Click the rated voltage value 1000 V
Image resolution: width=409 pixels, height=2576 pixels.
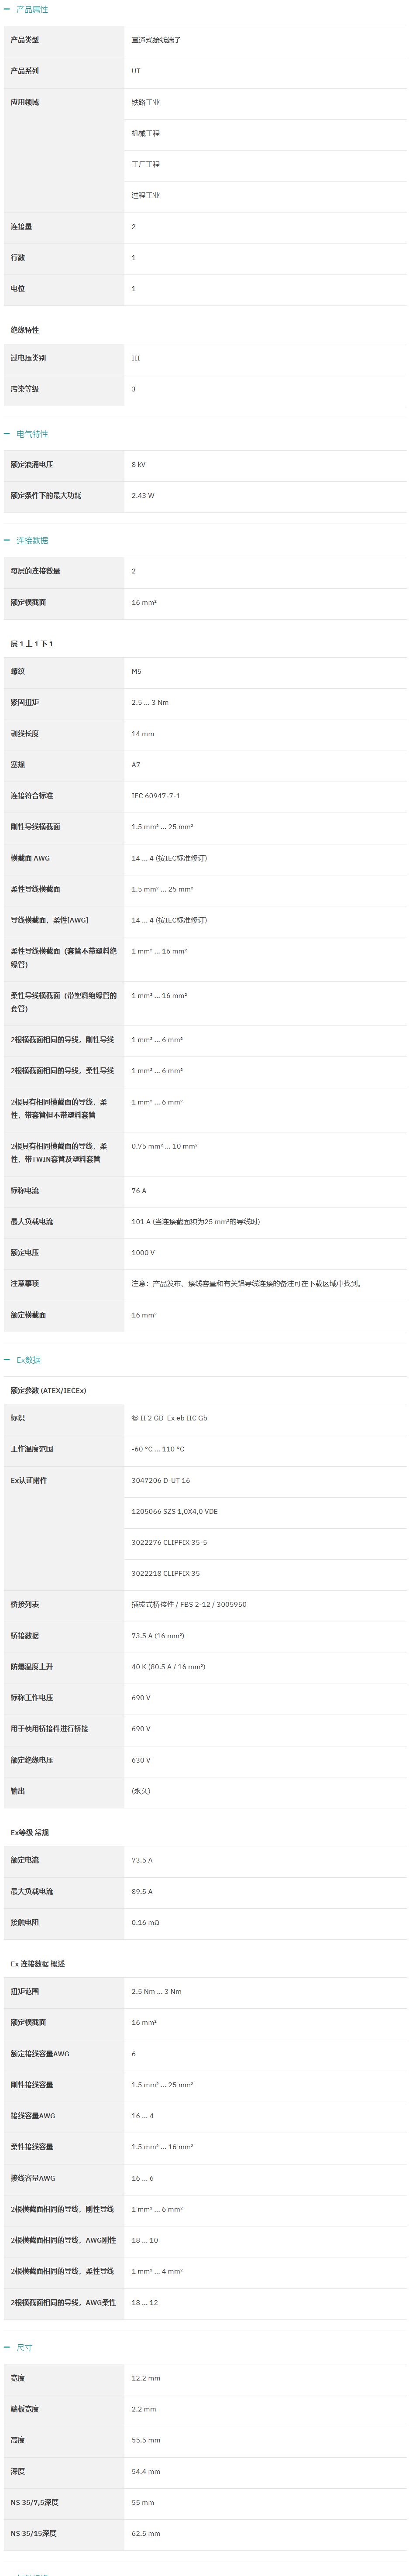tap(143, 1252)
